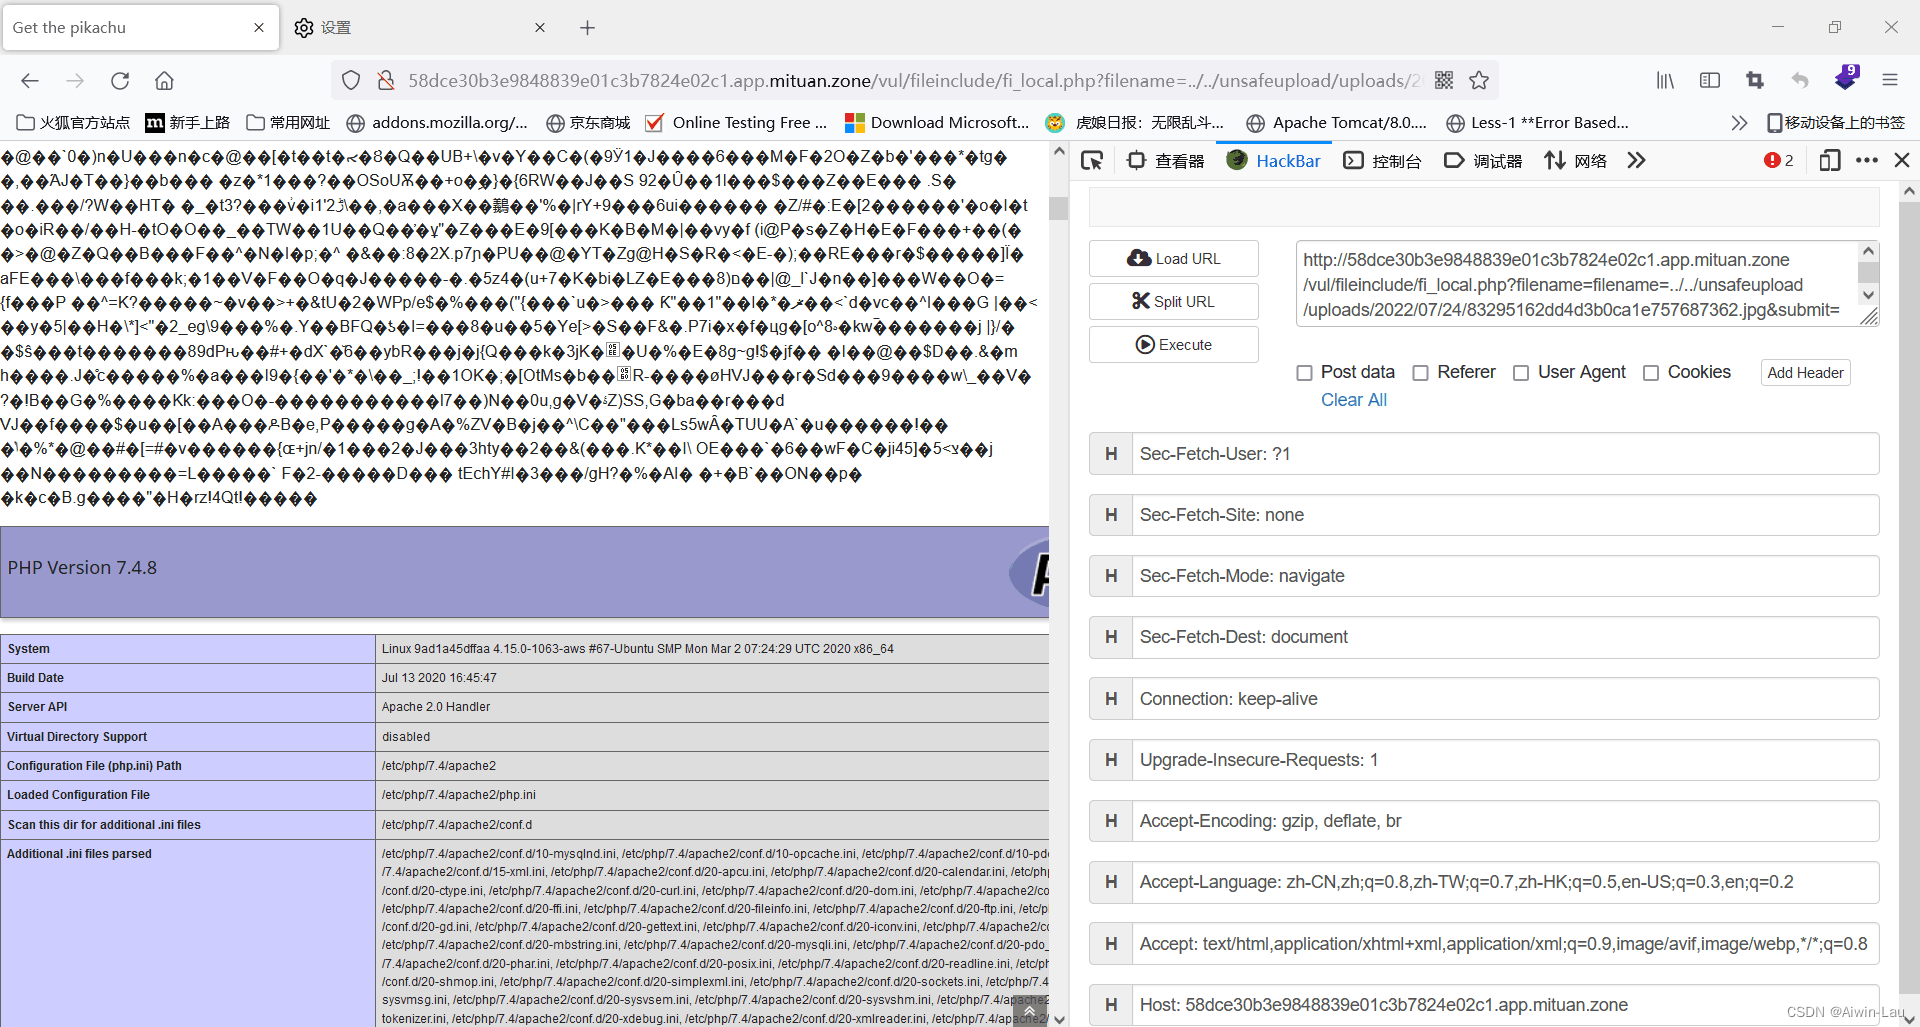Open the Firefox application menu
The image size is (1920, 1027).
[x=1890, y=81]
